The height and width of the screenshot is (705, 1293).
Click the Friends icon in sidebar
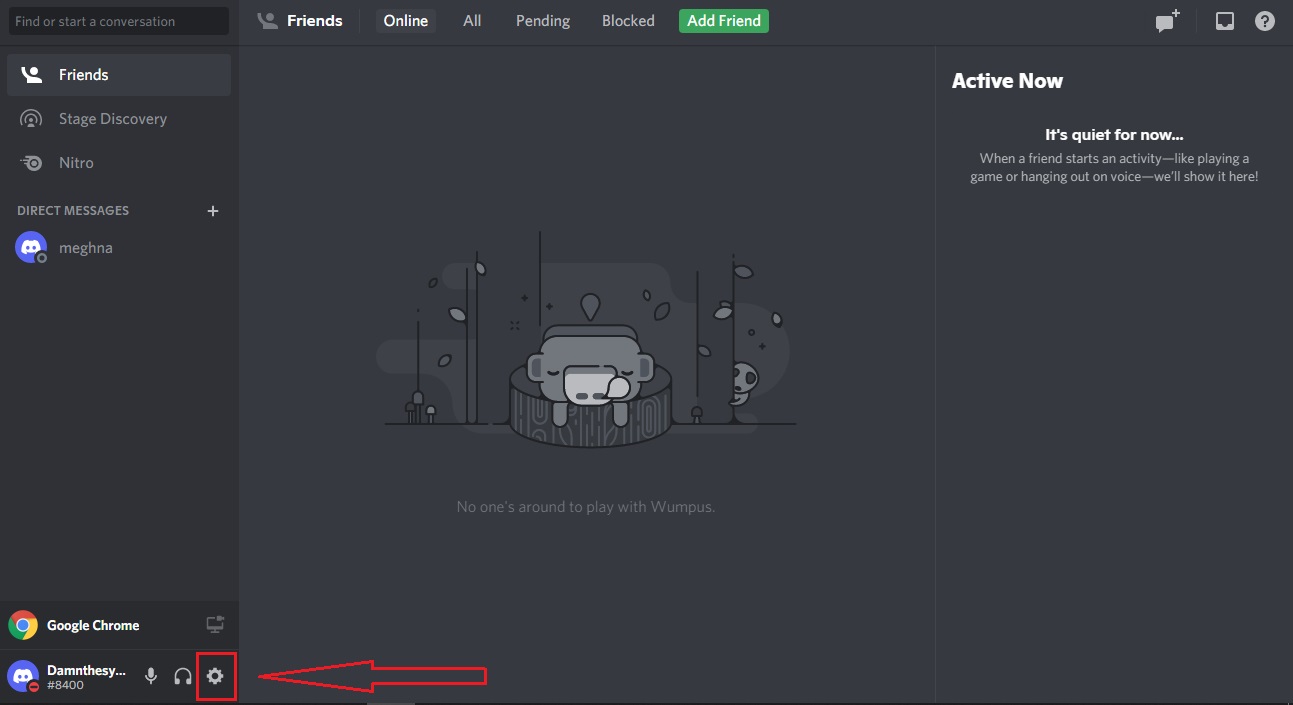(32, 75)
